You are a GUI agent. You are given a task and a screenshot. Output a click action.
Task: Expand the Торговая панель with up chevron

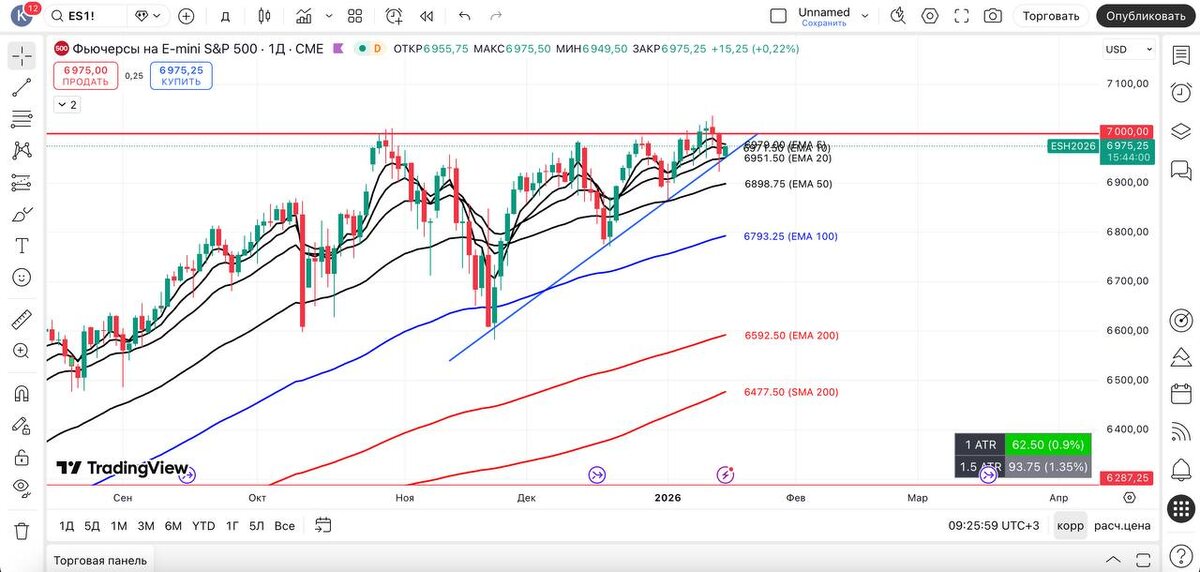point(1113,560)
